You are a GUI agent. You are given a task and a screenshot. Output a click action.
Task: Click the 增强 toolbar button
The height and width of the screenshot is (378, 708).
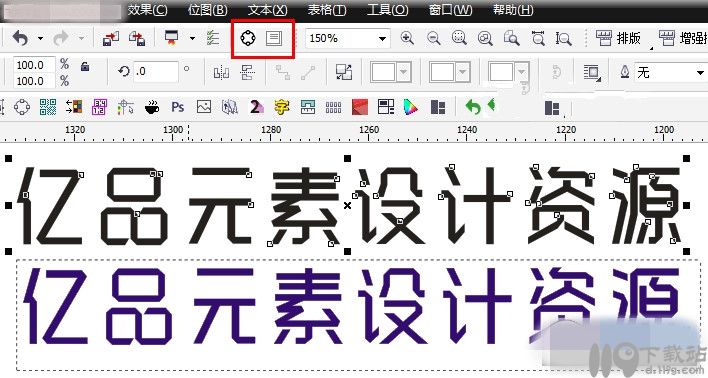coord(683,38)
